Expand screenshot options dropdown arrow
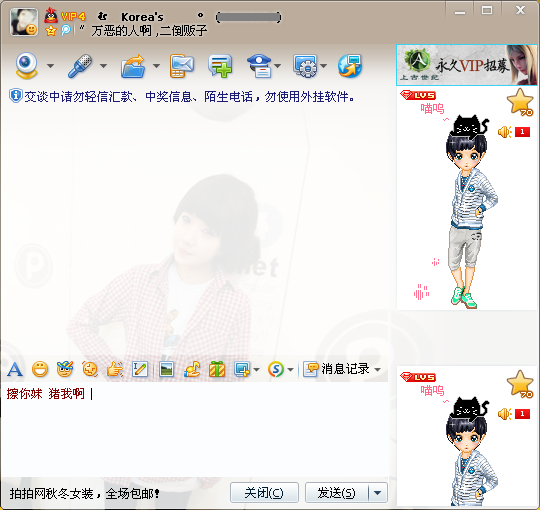 [x=256, y=370]
